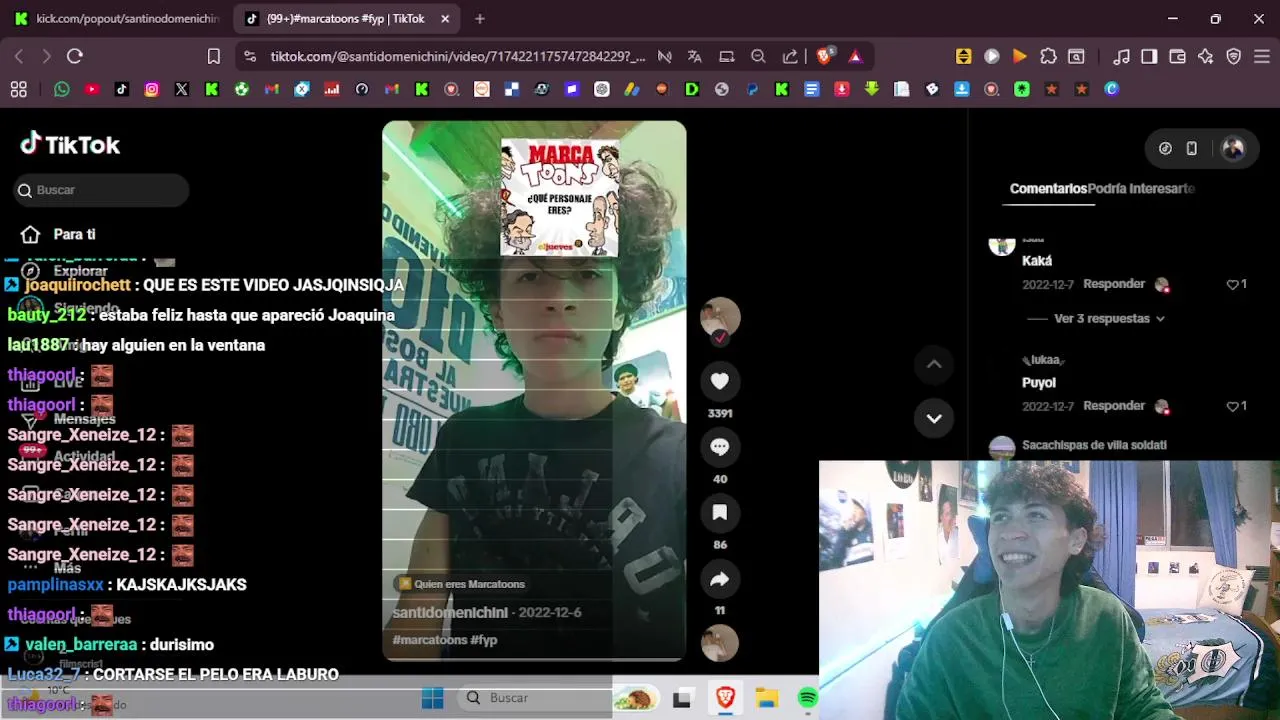Screen dimensions: 1280x720
Task: Open File Explorer from the taskbar
Action: click(767, 697)
